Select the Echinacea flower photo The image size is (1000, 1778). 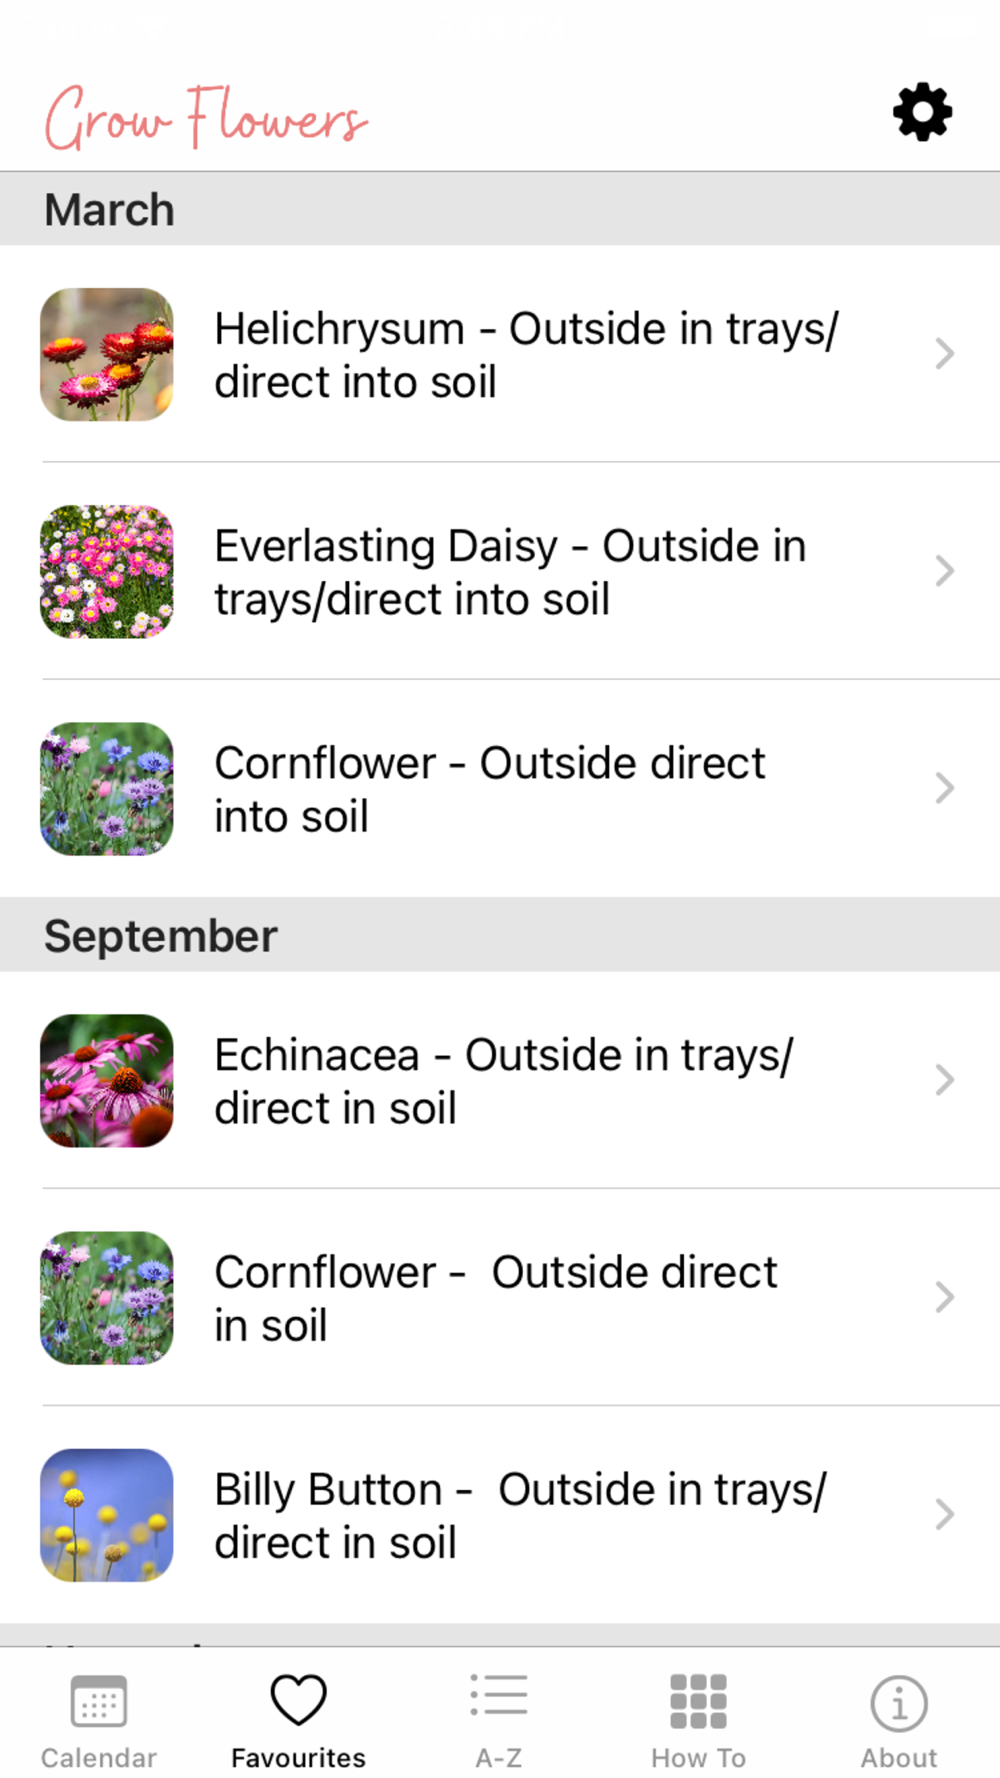(x=107, y=1080)
